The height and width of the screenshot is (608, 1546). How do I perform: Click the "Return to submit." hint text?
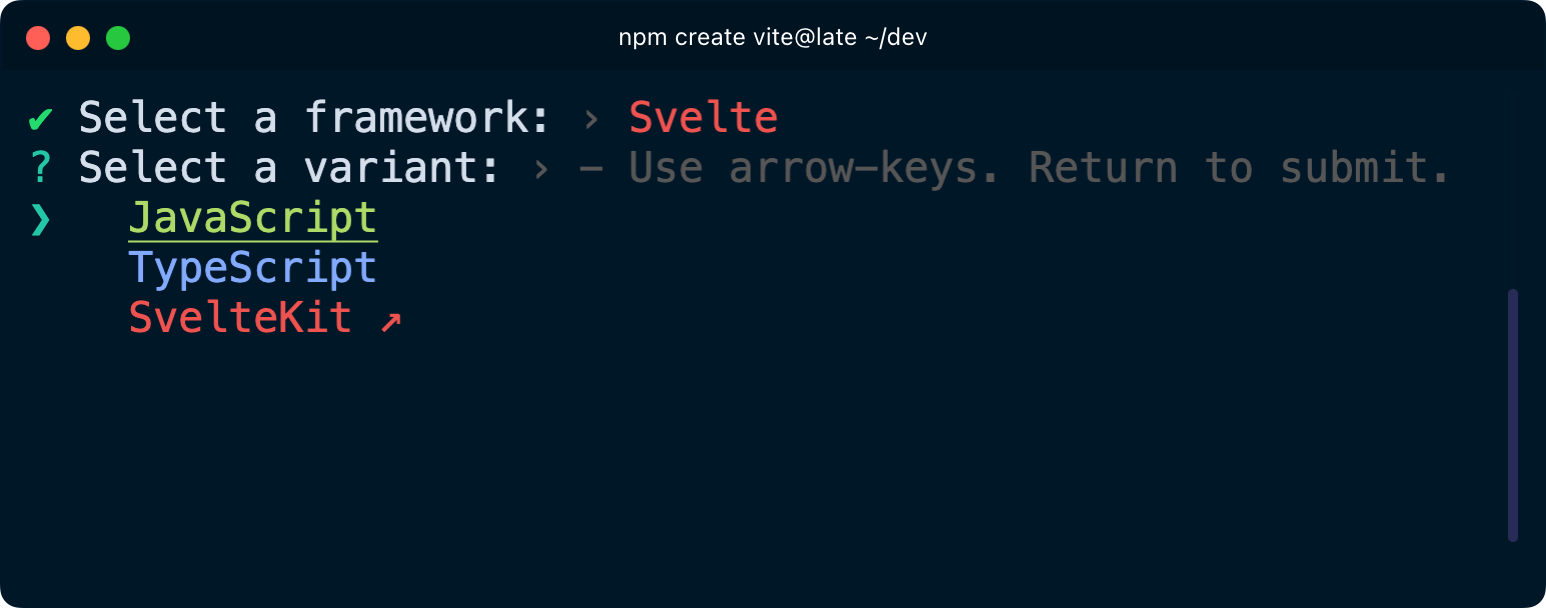coord(1240,168)
